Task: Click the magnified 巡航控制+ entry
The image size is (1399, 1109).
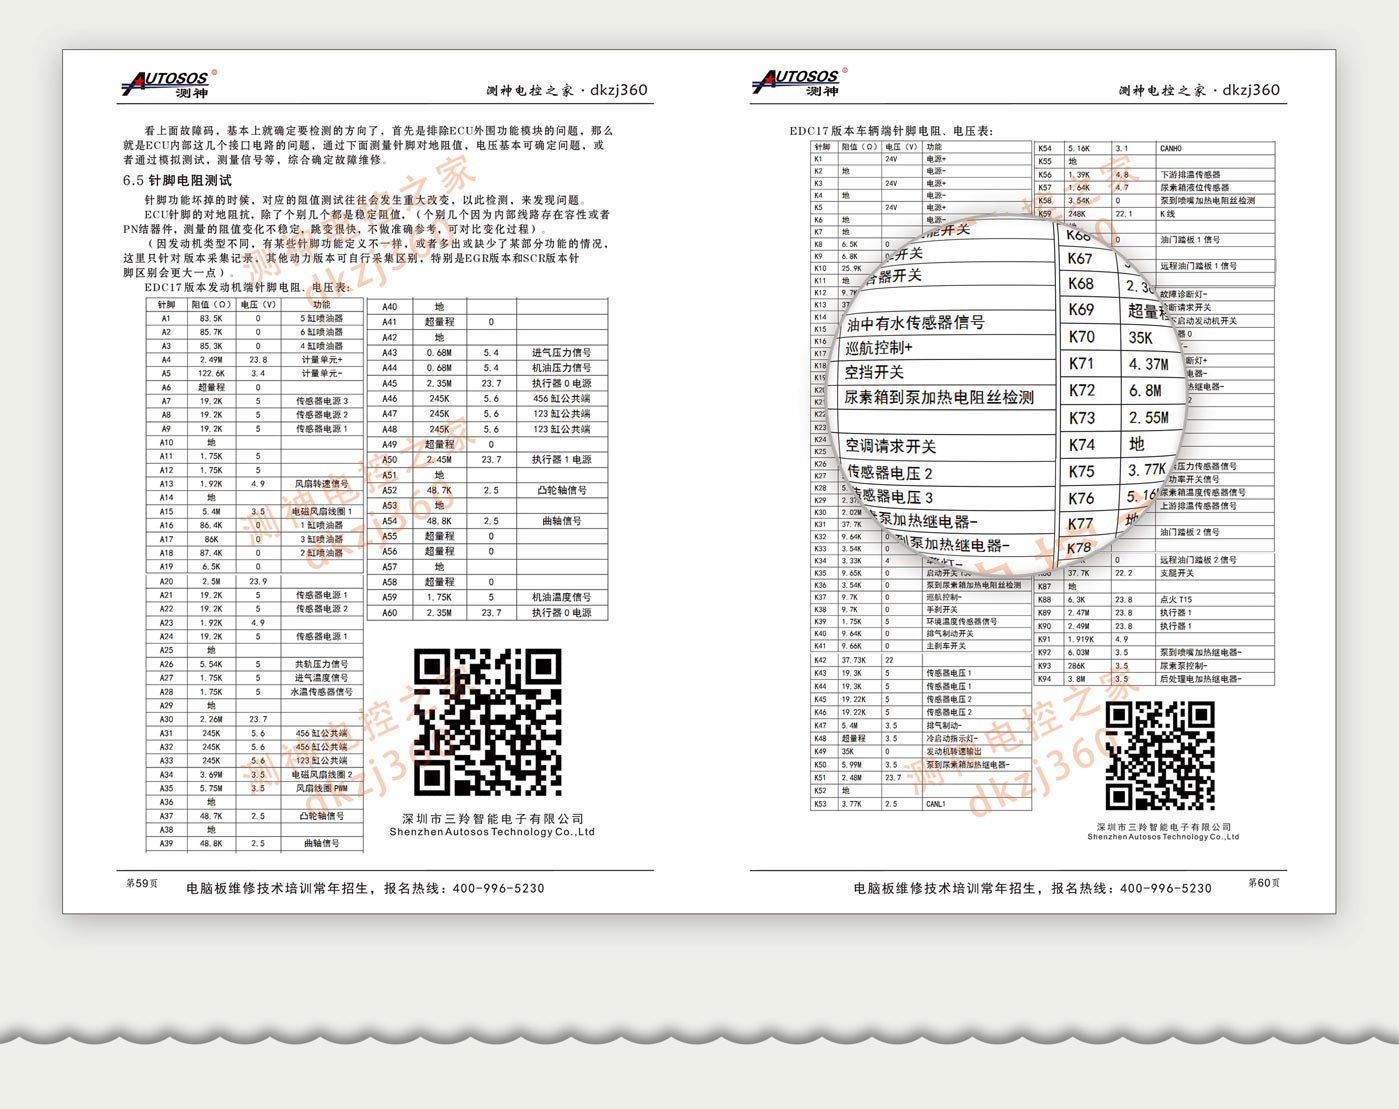Action: (x=879, y=348)
